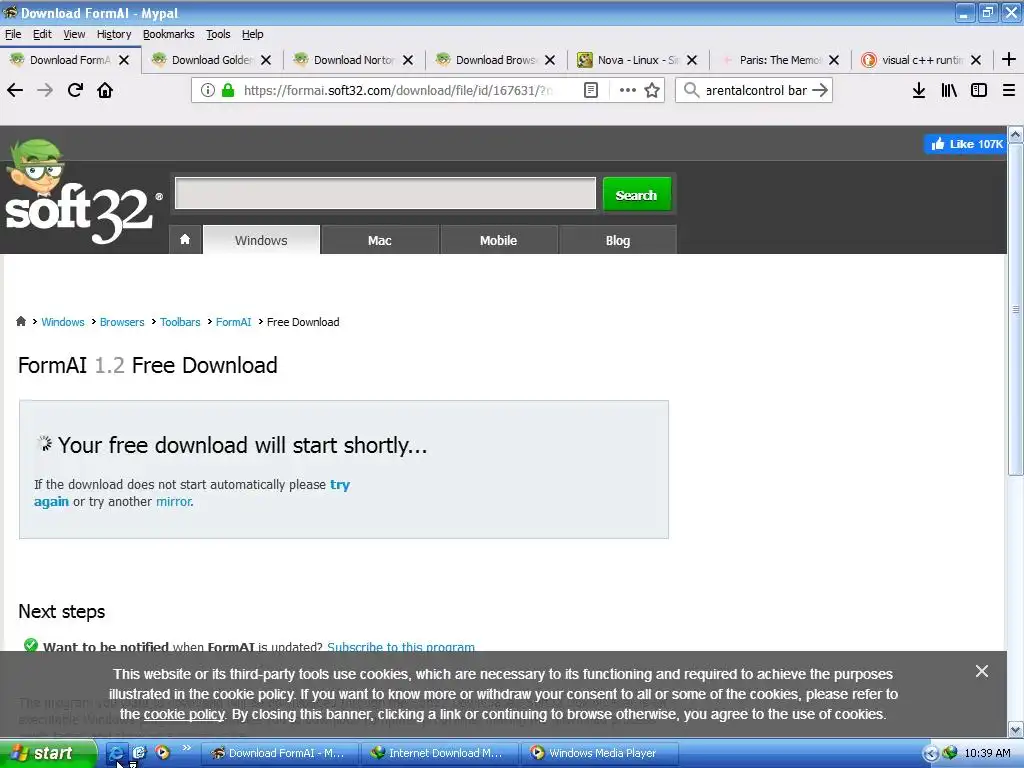Expand hidden system tray icons
Image resolution: width=1024 pixels, height=768 pixels.
point(931,754)
